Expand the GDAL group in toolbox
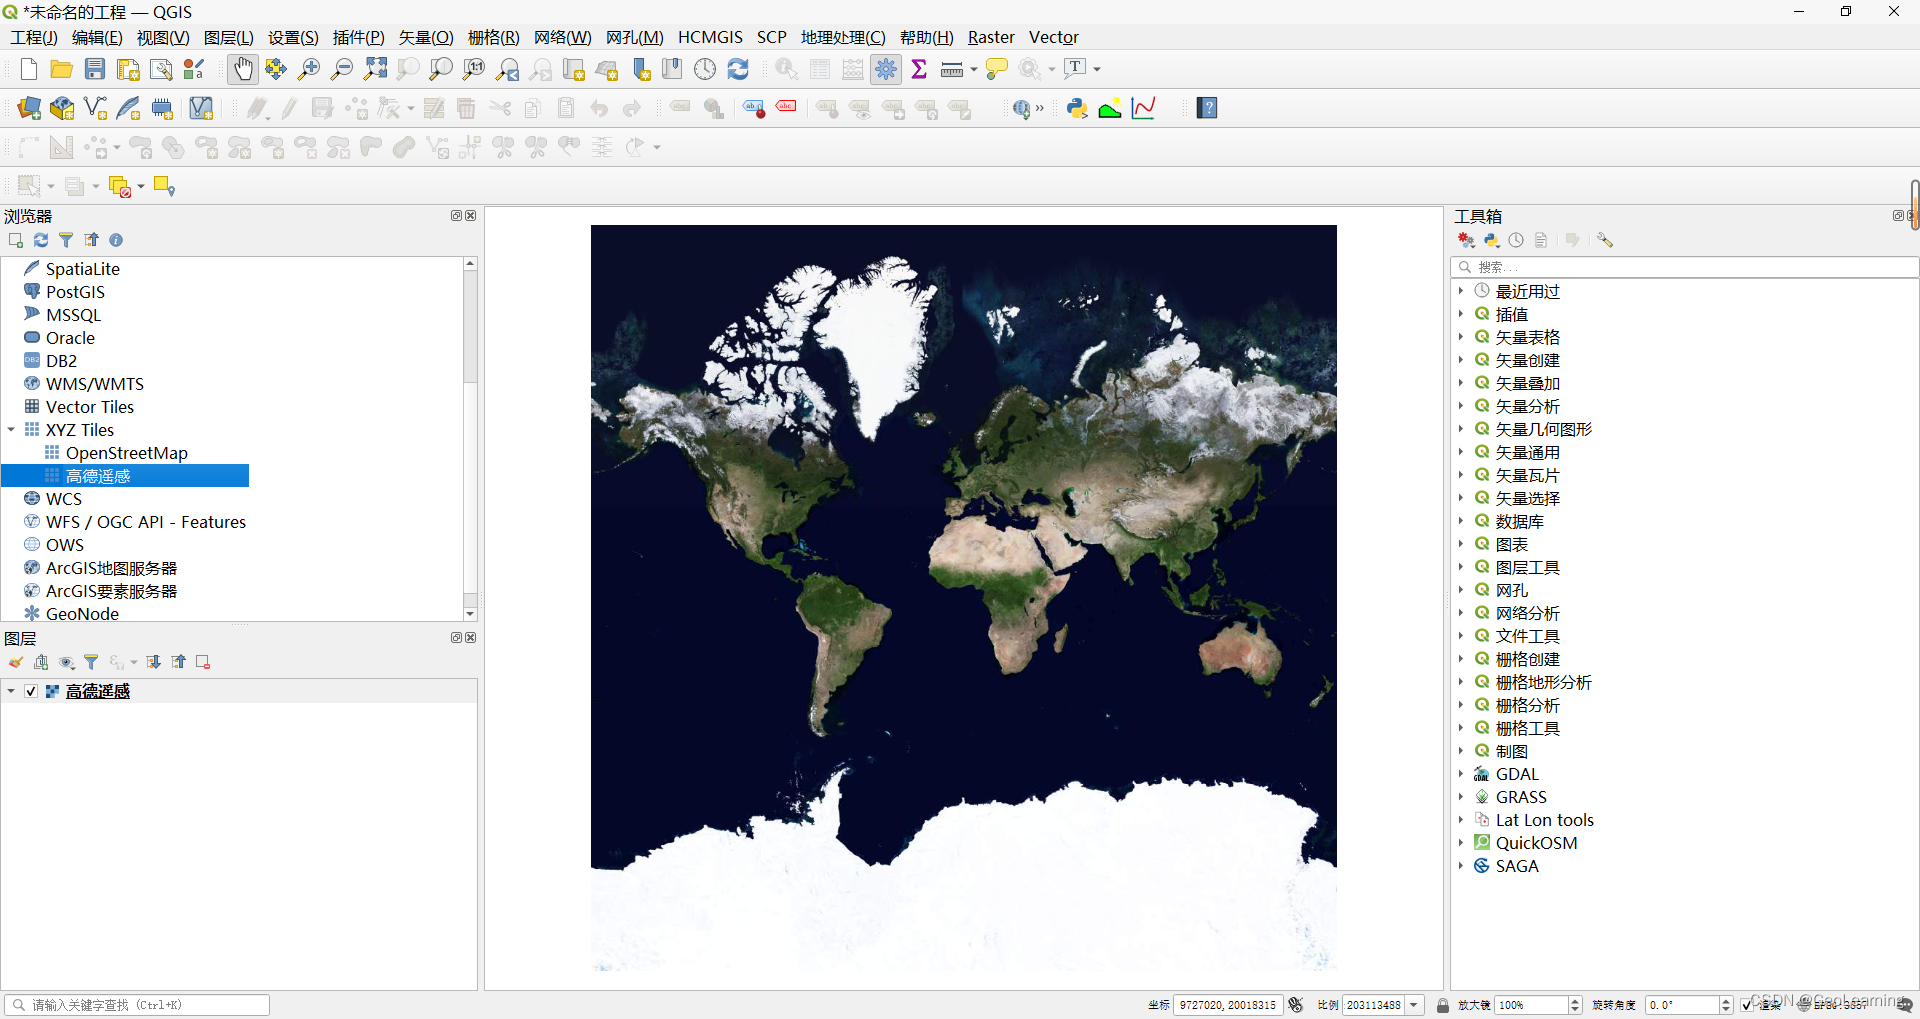The height and width of the screenshot is (1019, 1920). click(x=1461, y=773)
